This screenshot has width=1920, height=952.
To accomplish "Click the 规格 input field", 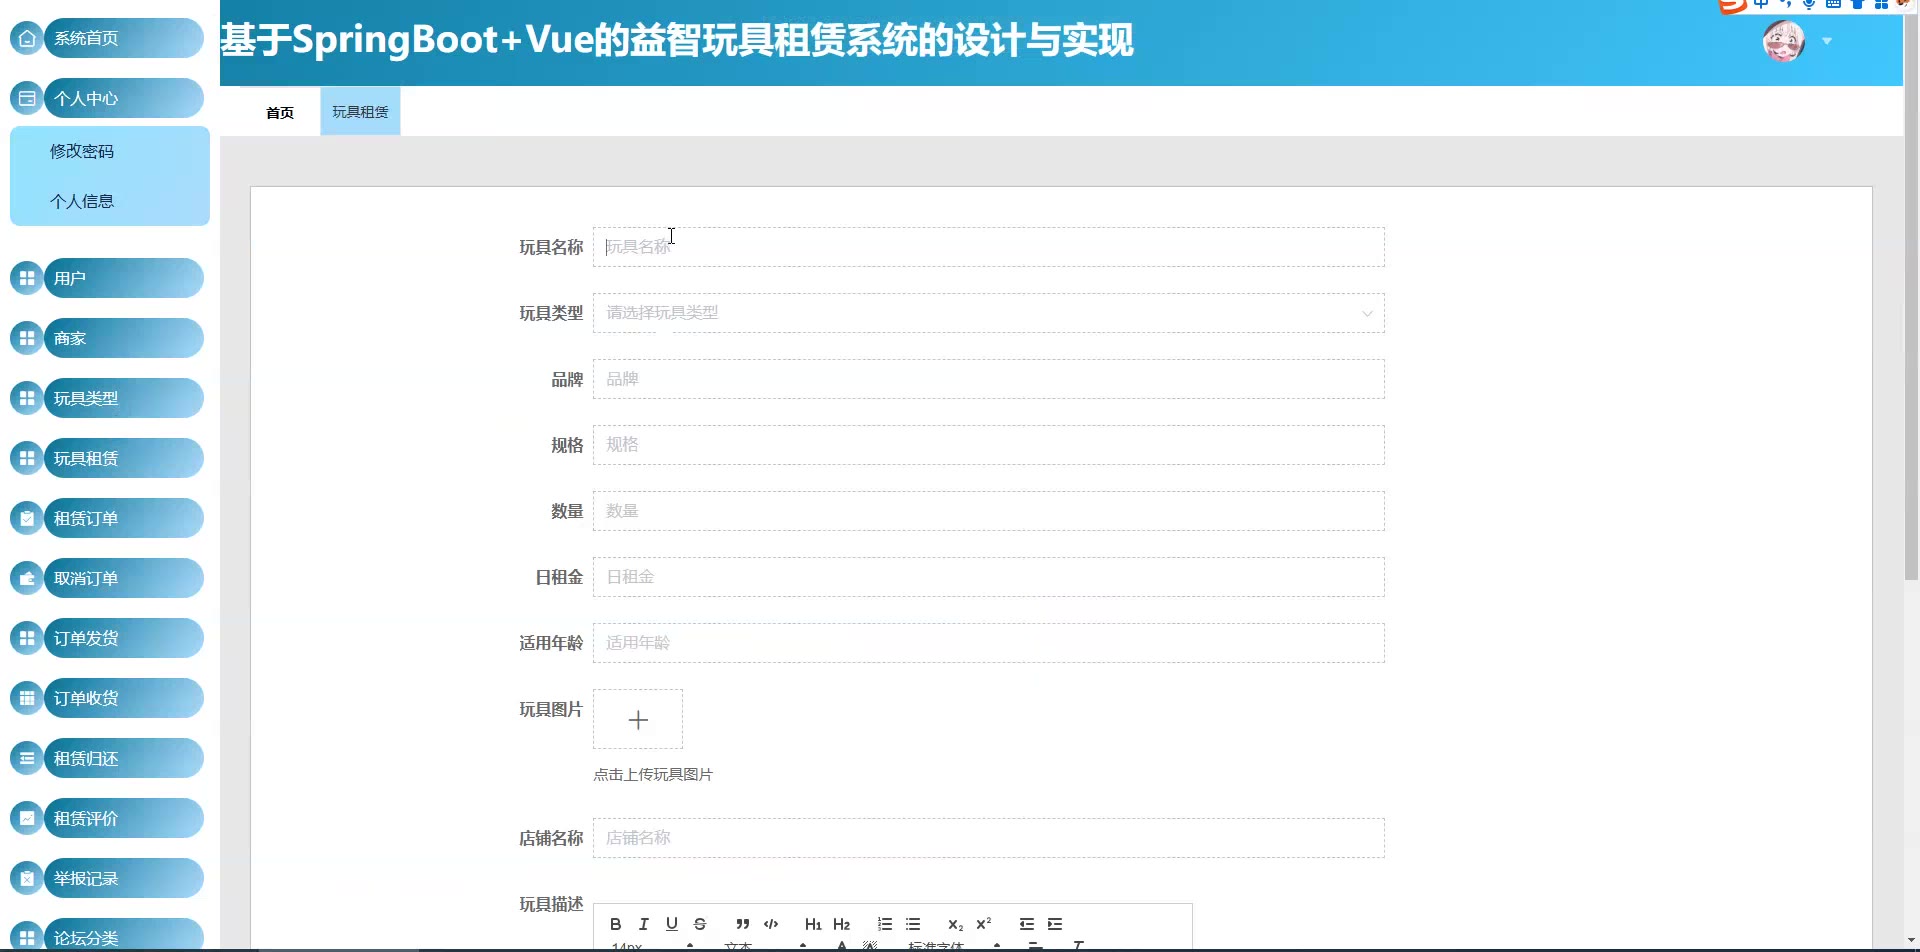I will pyautogui.click(x=988, y=445).
